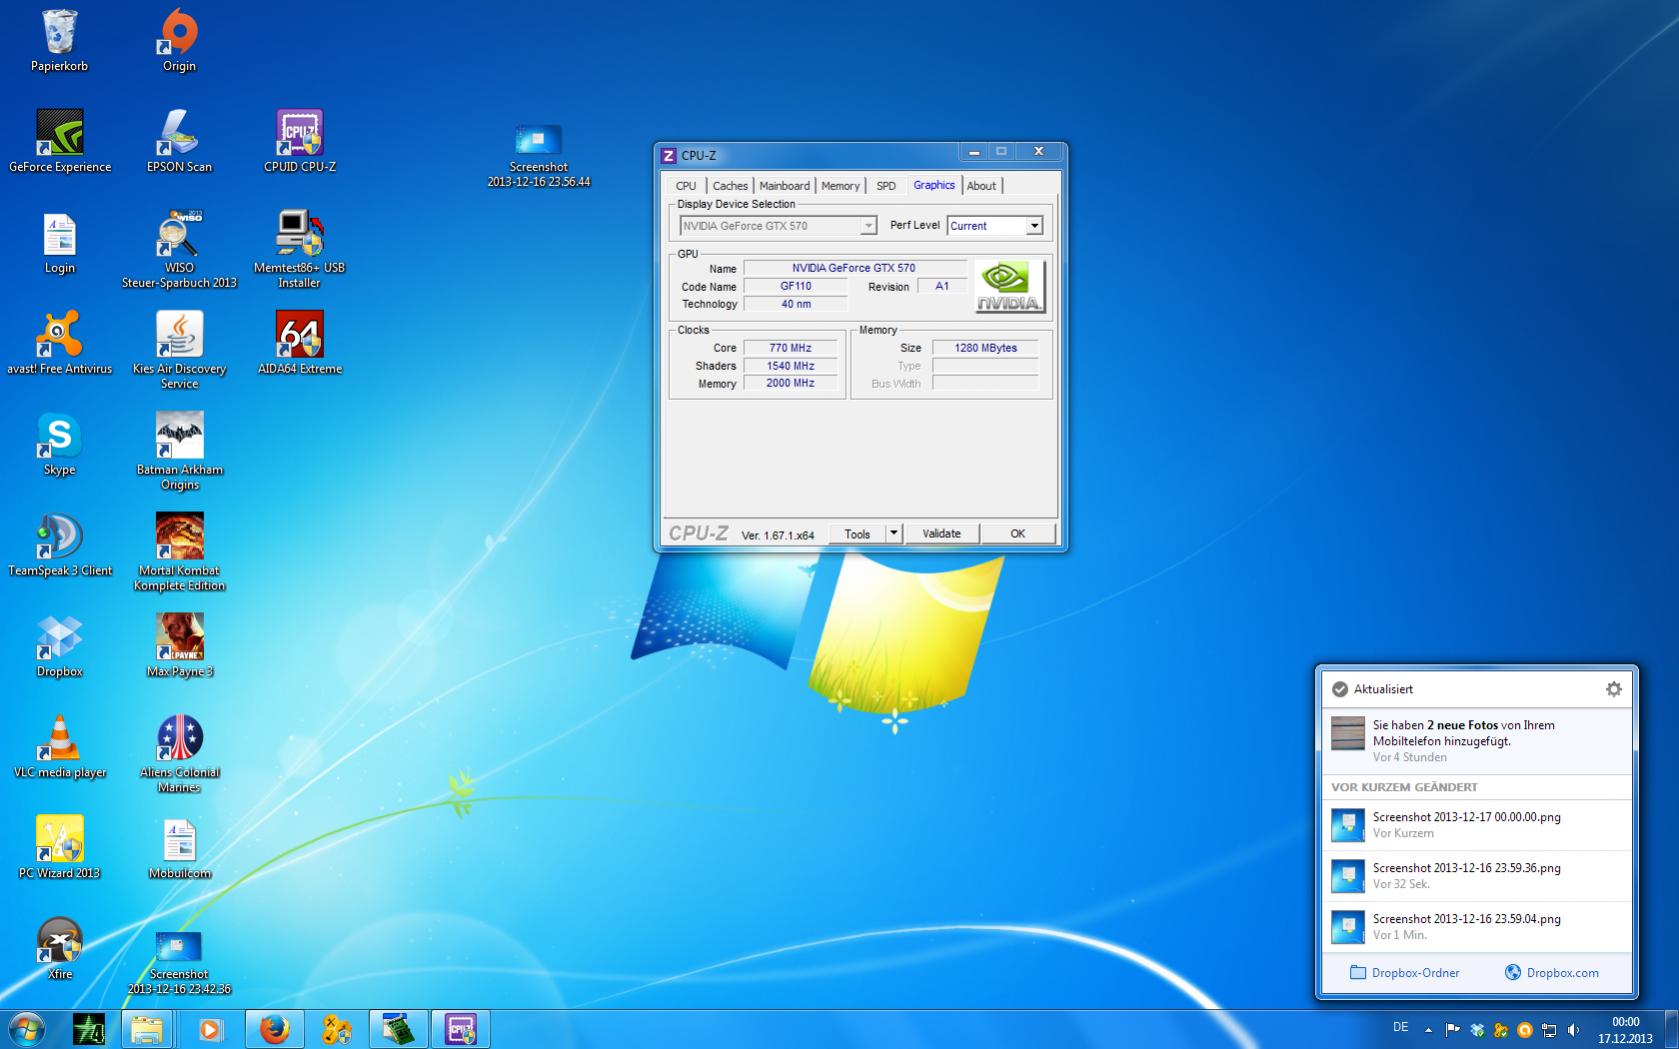The width and height of the screenshot is (1679, 1049).
Task: Show hidden system tray icons
Action: coord(1428,1029)
